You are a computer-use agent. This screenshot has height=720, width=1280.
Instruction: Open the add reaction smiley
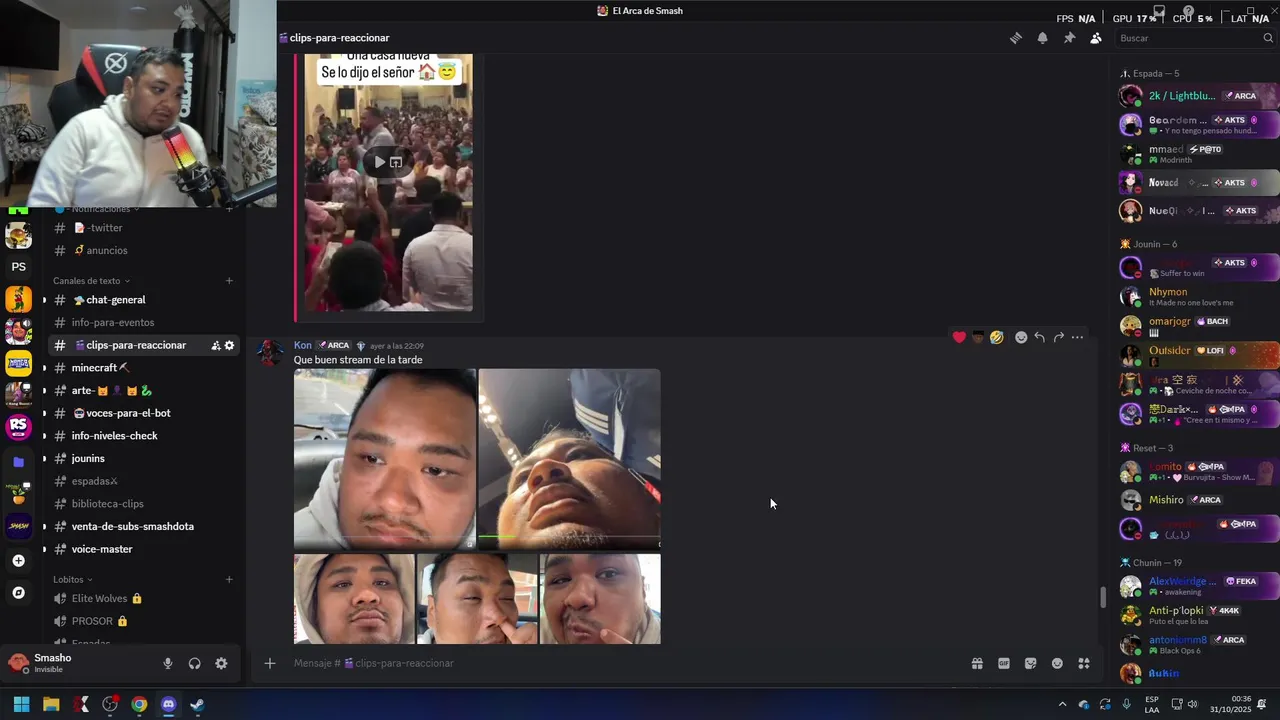click(x=1021, y=337)
